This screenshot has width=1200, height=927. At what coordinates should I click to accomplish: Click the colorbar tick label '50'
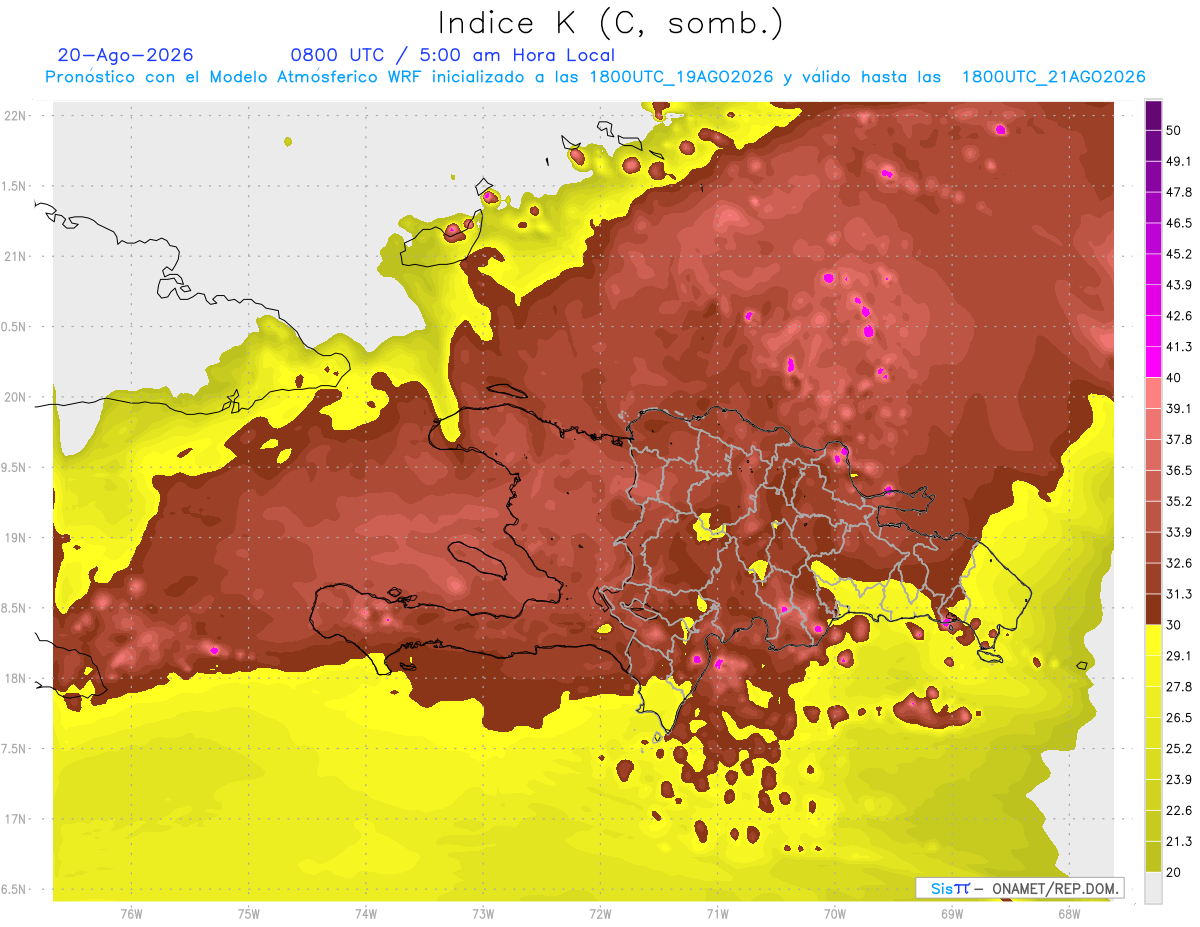tap(1175, 131)
